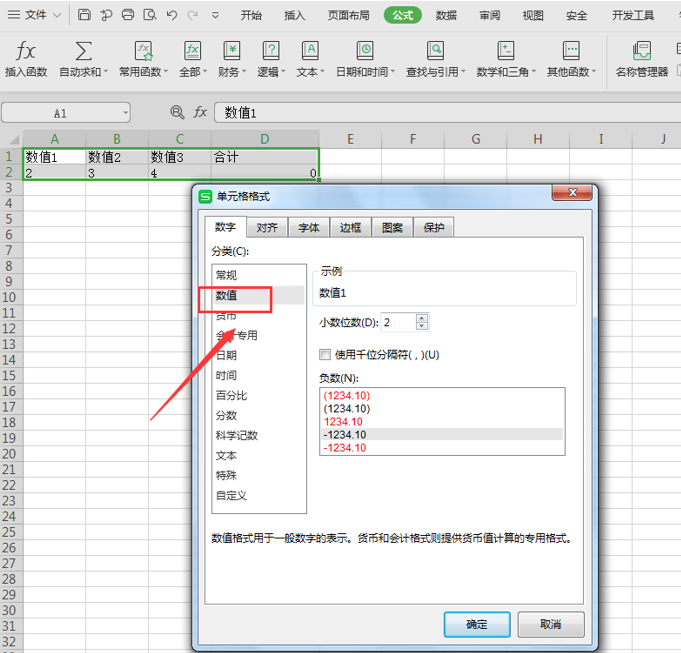681x653 pixels.
Task: Click the Insert Function fx icon
Action: 26,51
